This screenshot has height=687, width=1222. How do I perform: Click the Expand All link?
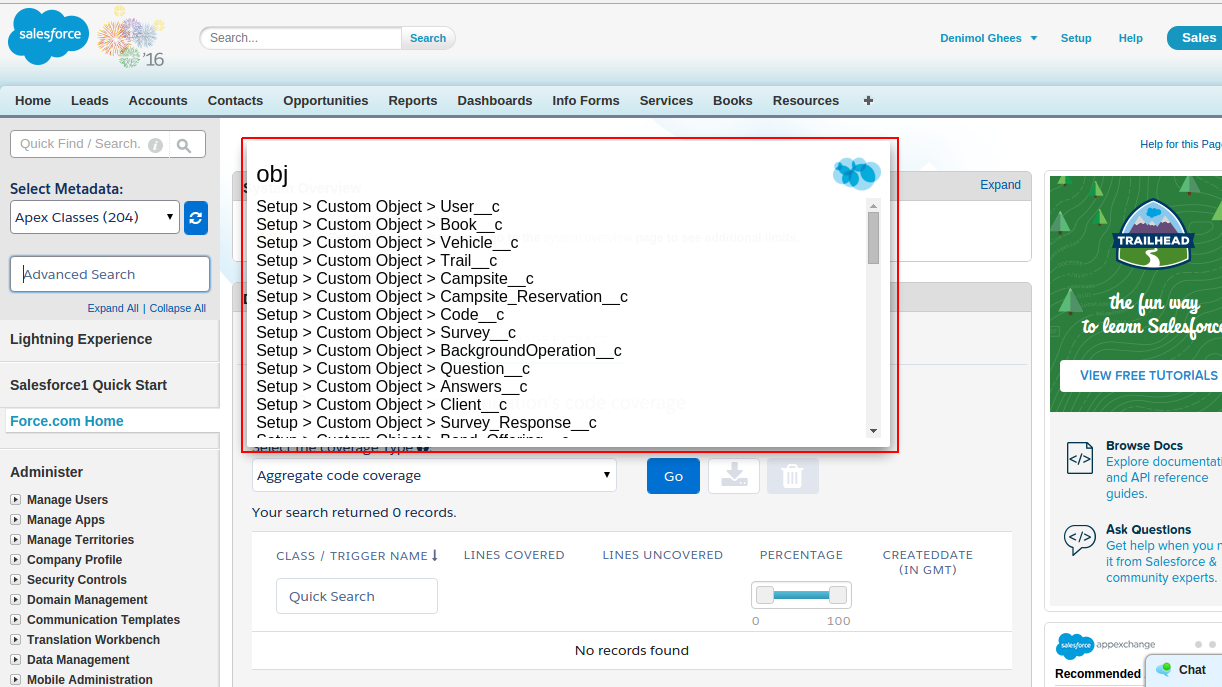(x=113, y=308)
